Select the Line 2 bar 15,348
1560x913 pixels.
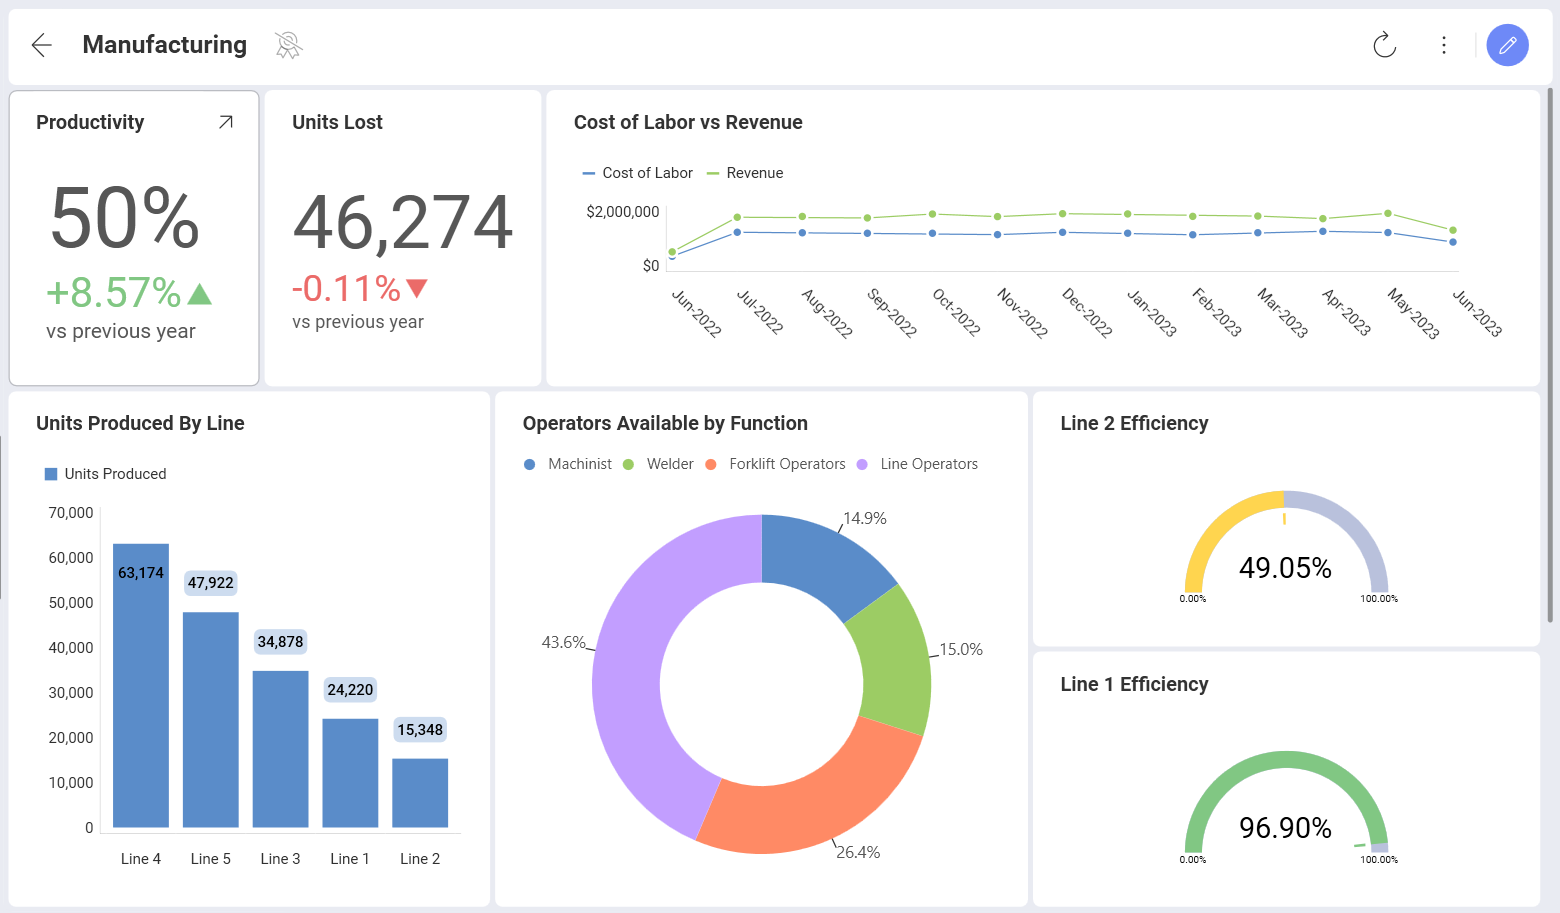point(420,793)
